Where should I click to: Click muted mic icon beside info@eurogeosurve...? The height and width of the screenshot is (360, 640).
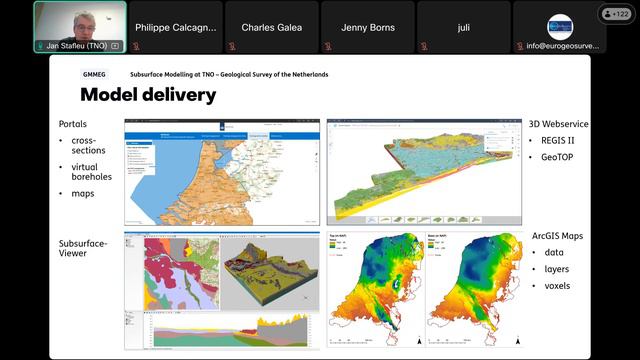(520, 46)
